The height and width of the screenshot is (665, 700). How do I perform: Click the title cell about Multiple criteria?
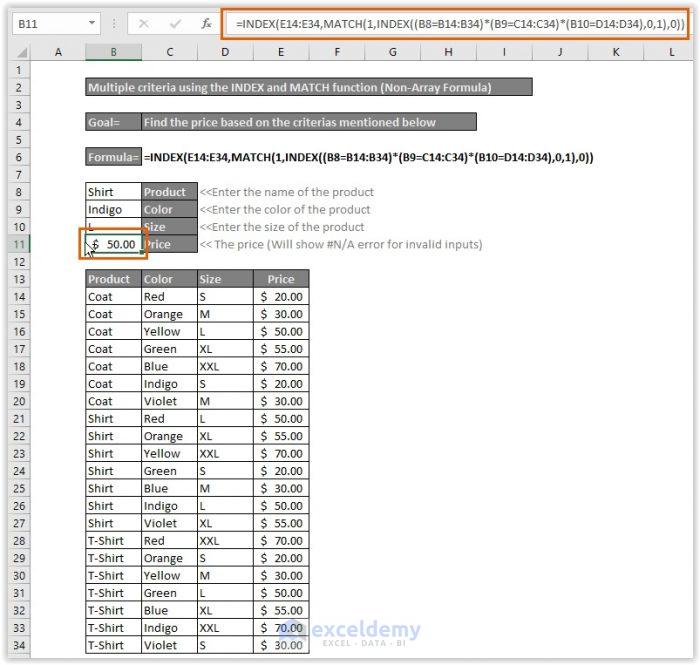pyautogui.click(x=309, y=87)
